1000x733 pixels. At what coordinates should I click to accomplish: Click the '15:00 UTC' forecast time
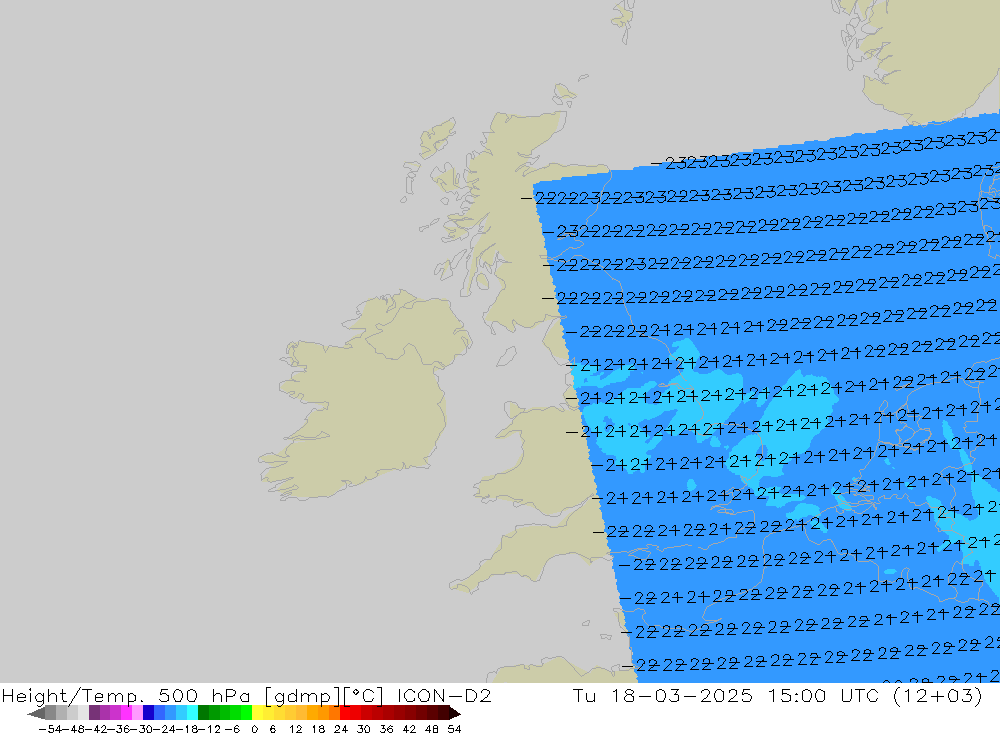[x=823, y=695]
